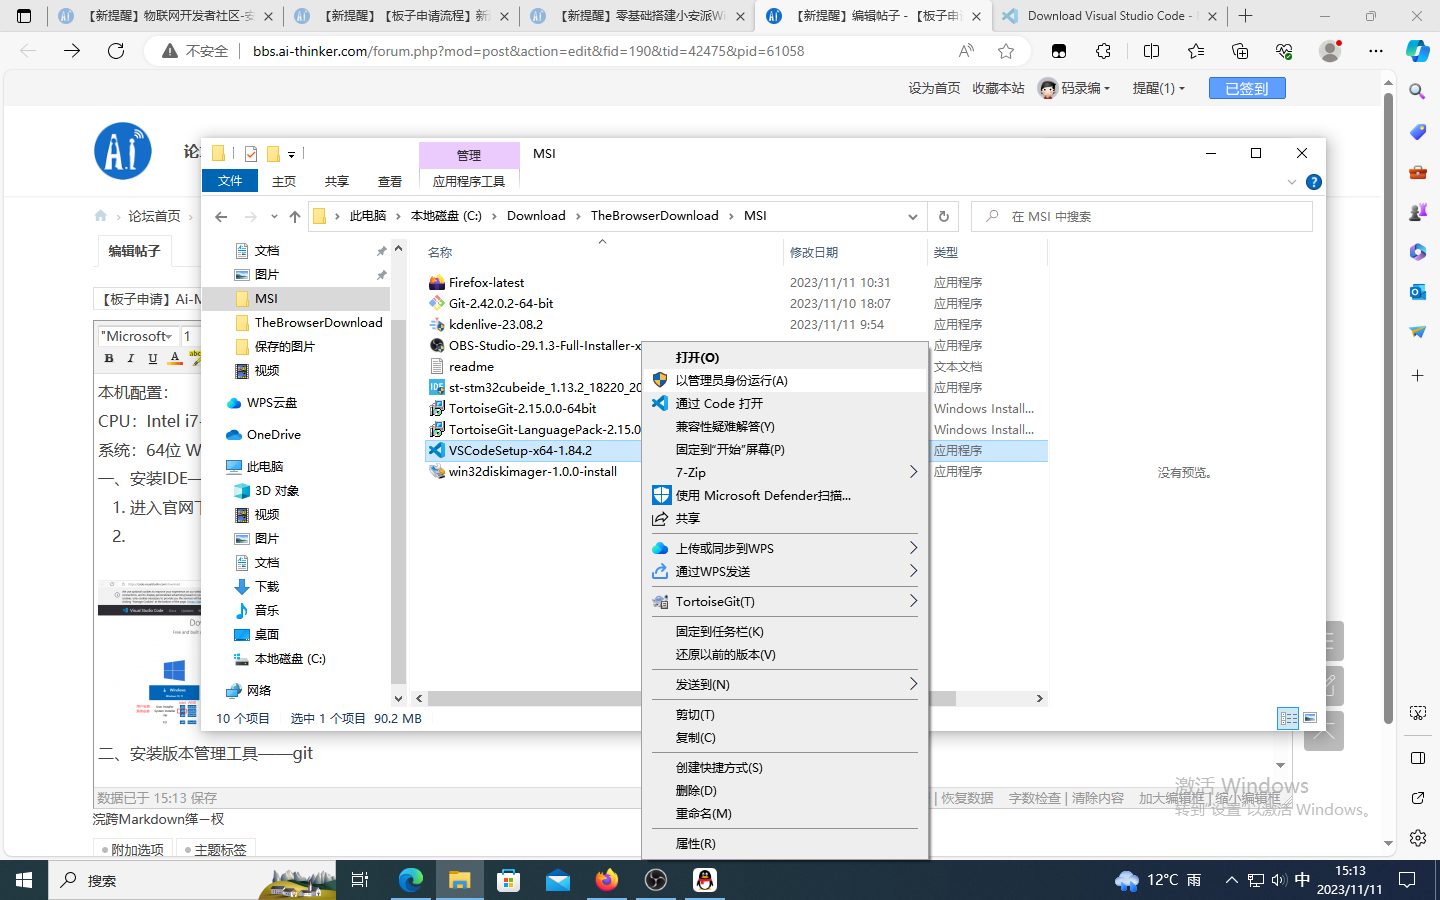Expand the 7-Zip submenu
Viewport: 1440px width, 900px height.
(785, 472)
